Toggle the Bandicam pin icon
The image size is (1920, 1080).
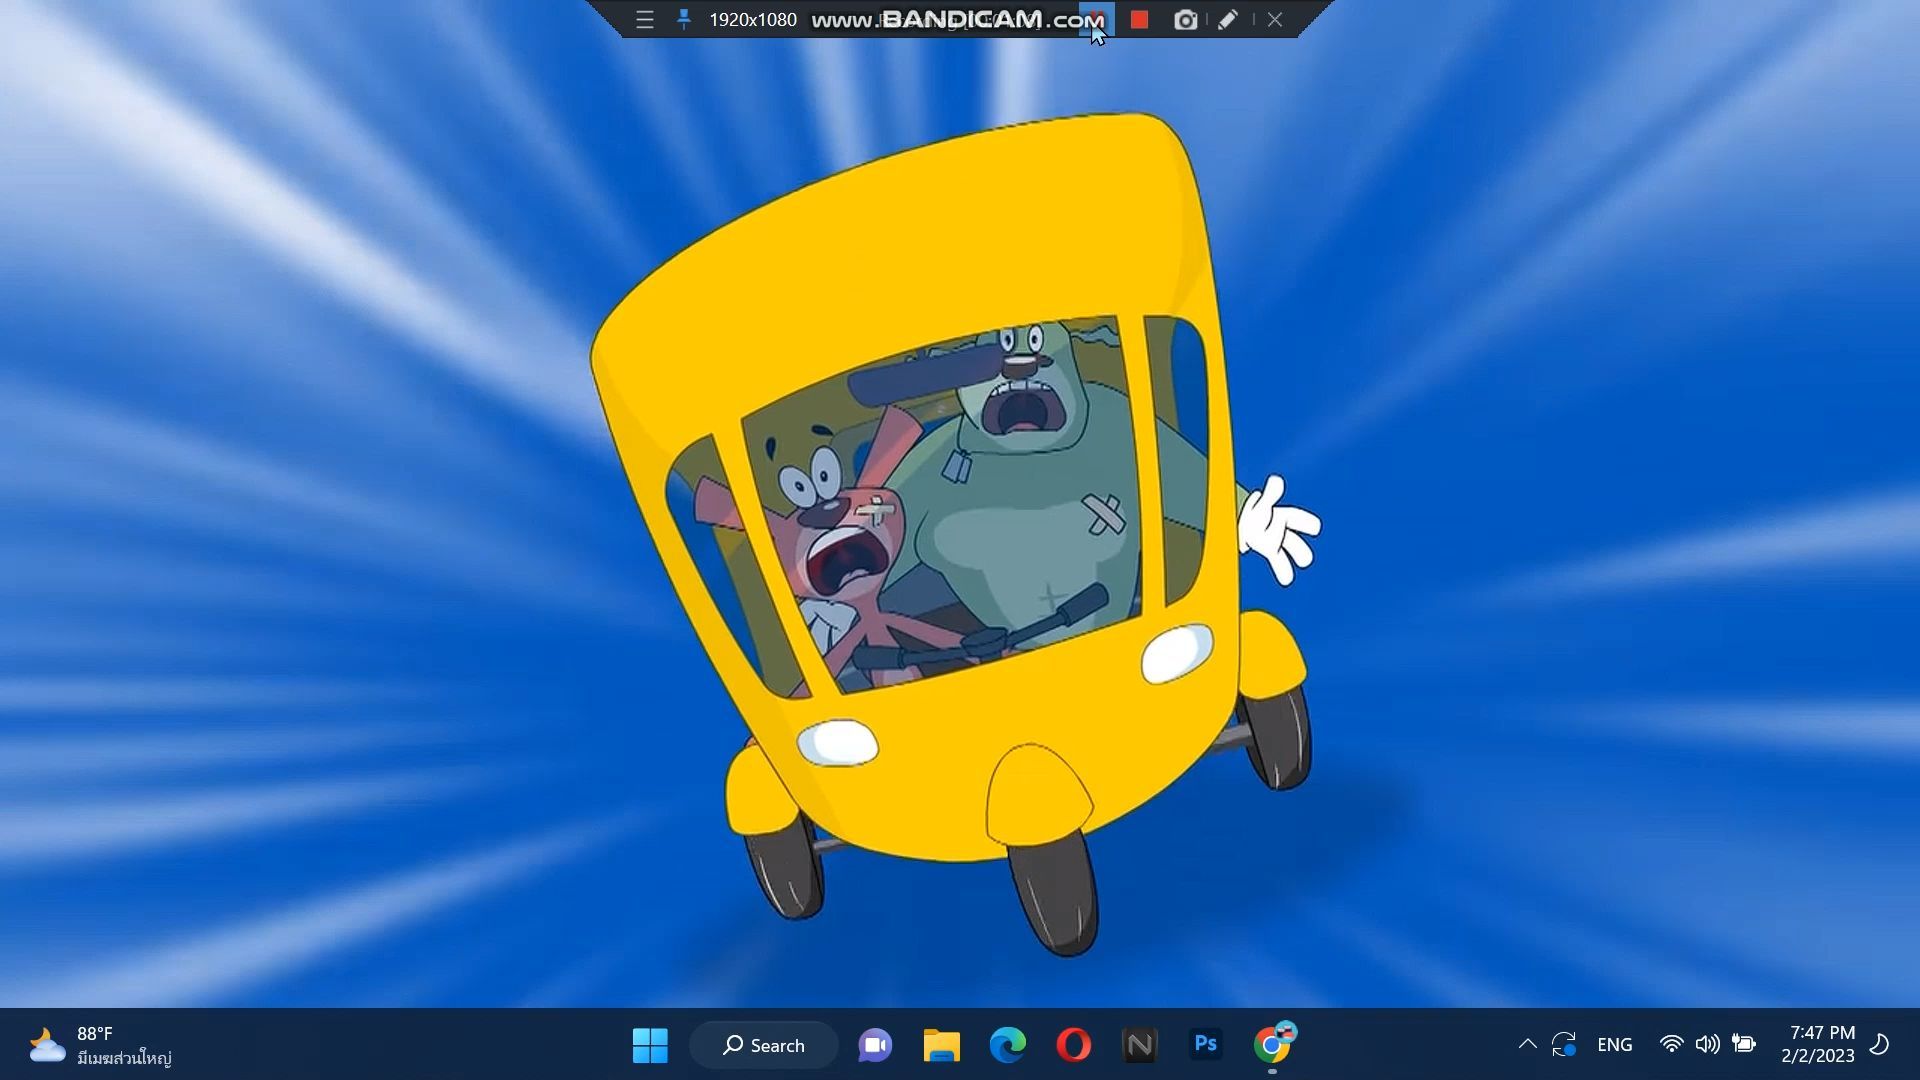[x=684, y=19]
